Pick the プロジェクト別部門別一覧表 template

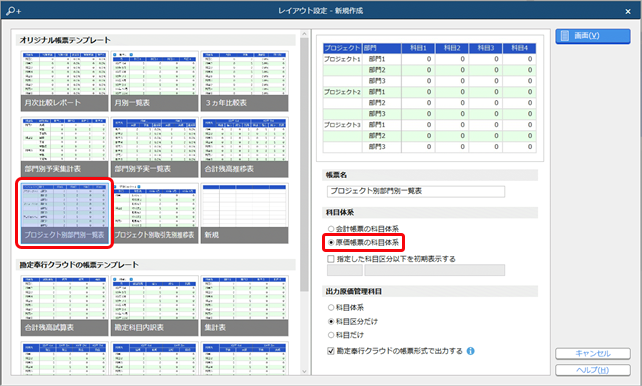tap(65, 213)
